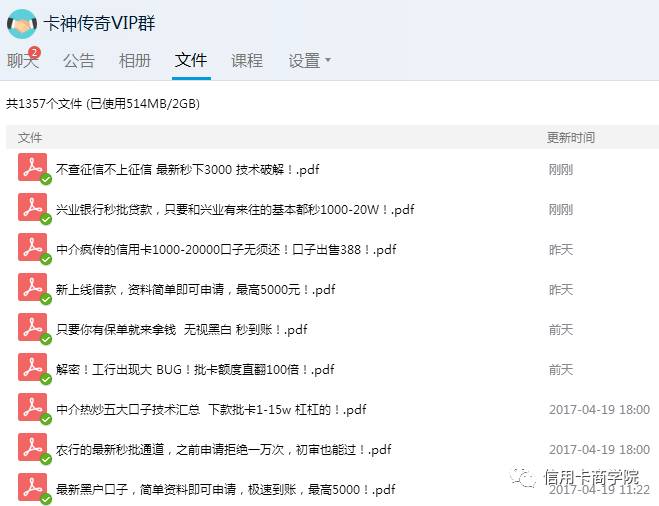Click the unread badge on 聊天 tab
Viewport: 659px width, 506px height.
(x=35, y=52)
